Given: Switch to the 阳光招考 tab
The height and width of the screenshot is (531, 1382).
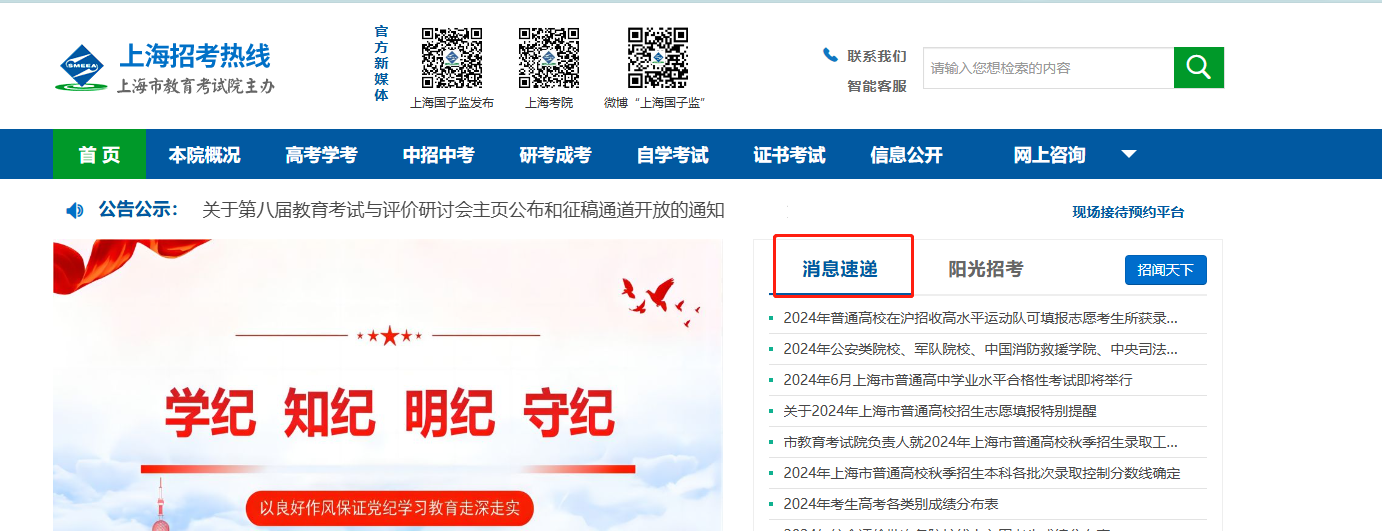Looking at the screenshot, I should 986,269.
